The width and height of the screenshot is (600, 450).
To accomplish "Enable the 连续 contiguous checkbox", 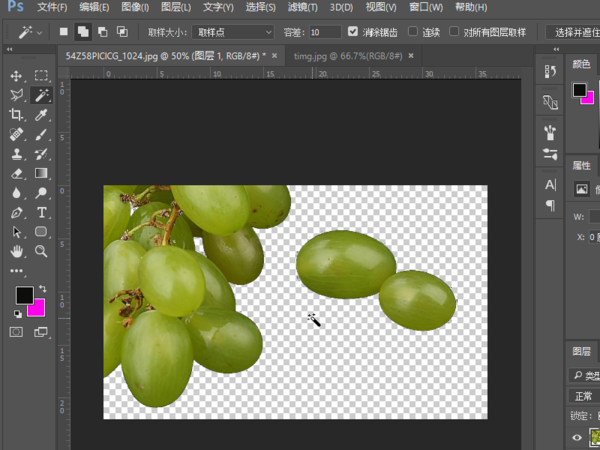I will click(412, 31).
